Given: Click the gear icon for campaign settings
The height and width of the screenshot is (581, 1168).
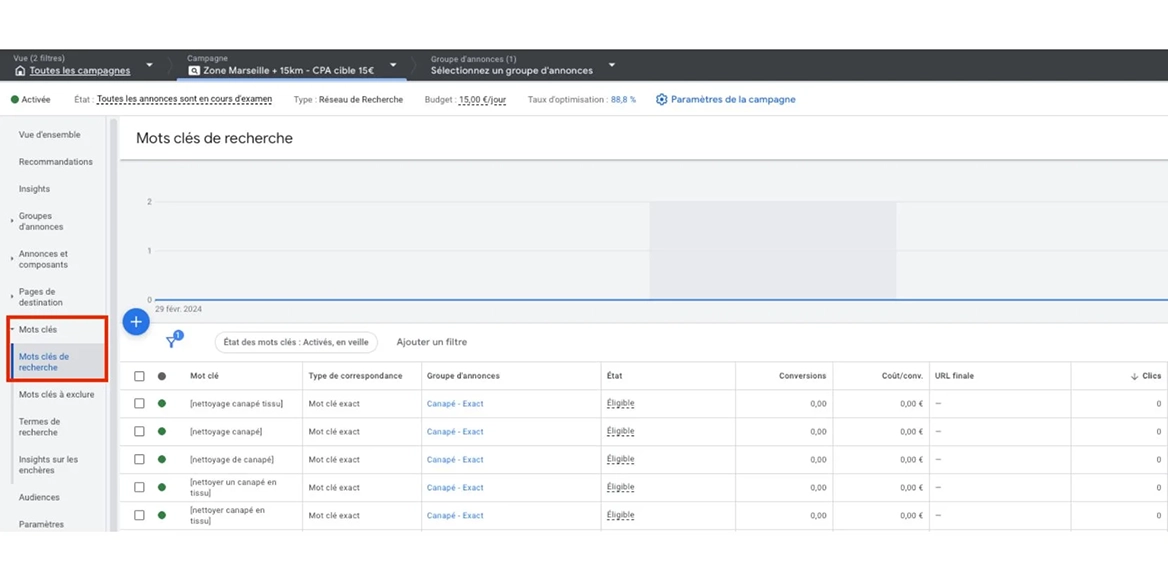Looking at the screenshot, I should tap(661, 99).
